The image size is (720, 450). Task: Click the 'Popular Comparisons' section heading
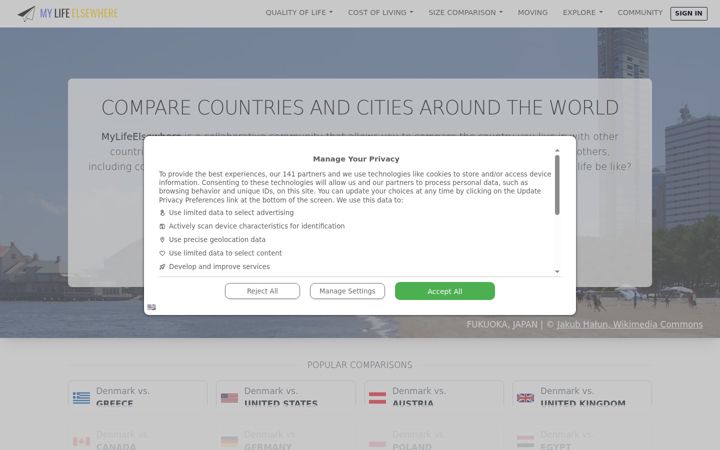click(x=360, y=365)
